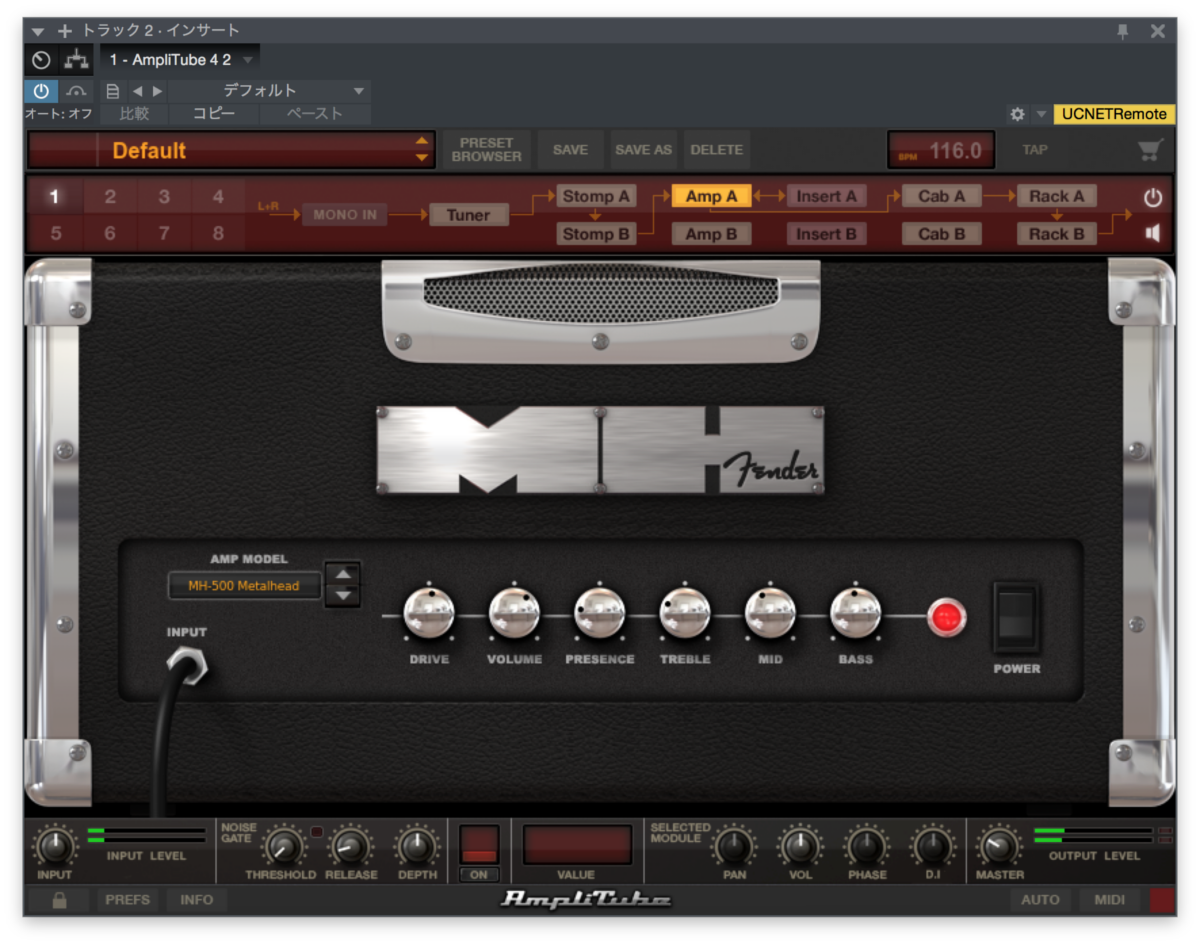
Task: Expand the arrow next to gear icon
Action: (1041, 114)
